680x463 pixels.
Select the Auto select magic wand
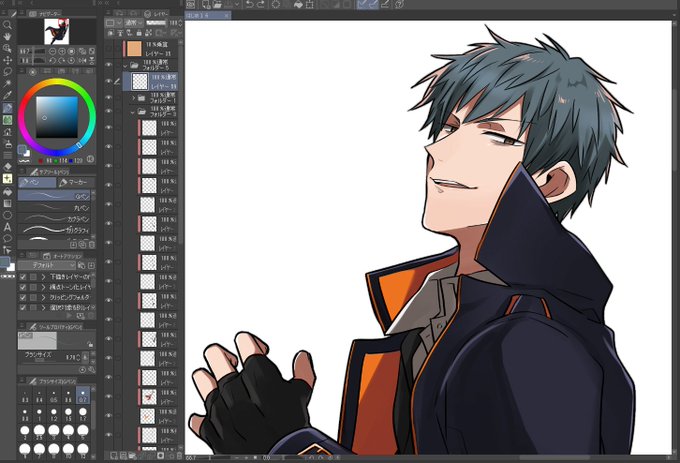click(7, 83)
